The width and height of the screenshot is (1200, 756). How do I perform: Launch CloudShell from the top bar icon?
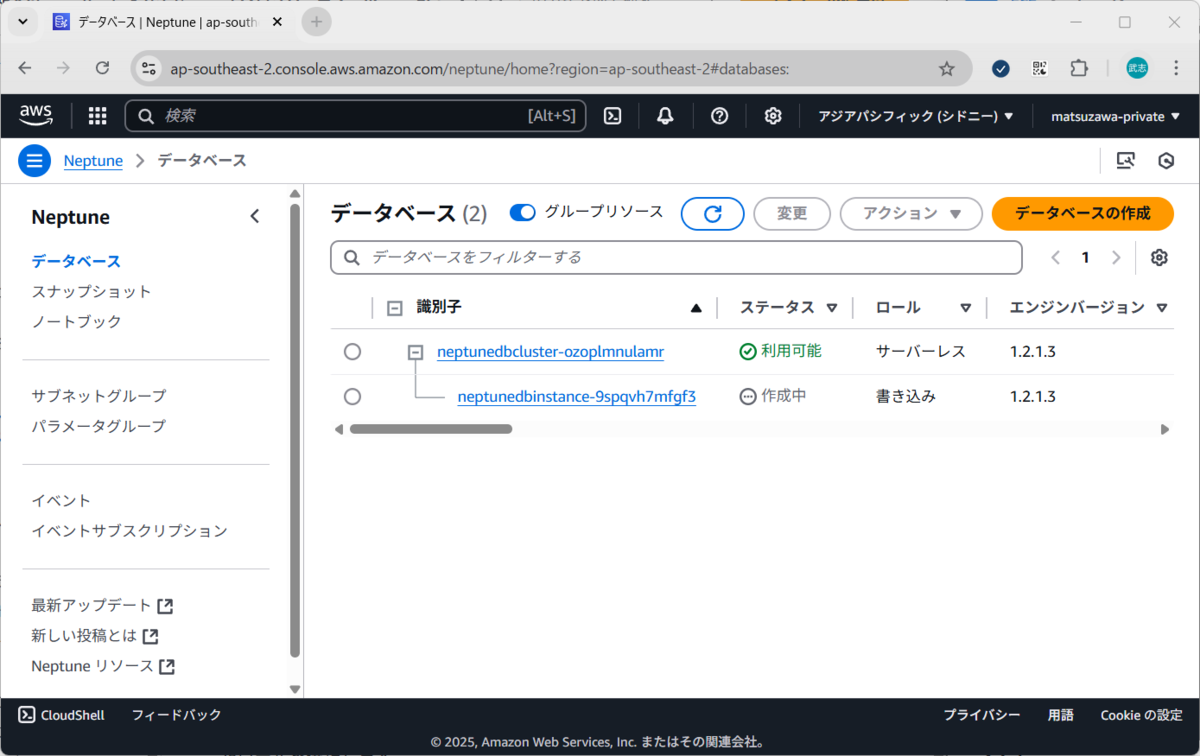613,116
